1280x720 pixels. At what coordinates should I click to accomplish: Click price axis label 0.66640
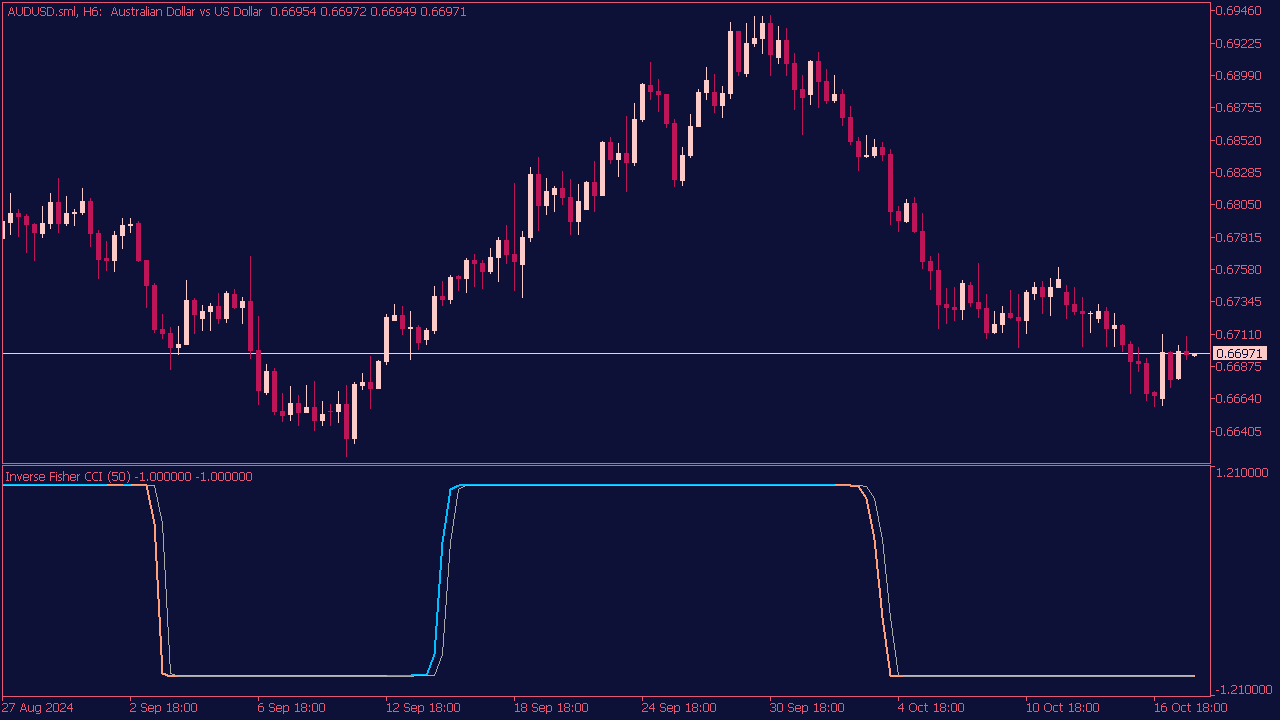tap(1239, 398)
